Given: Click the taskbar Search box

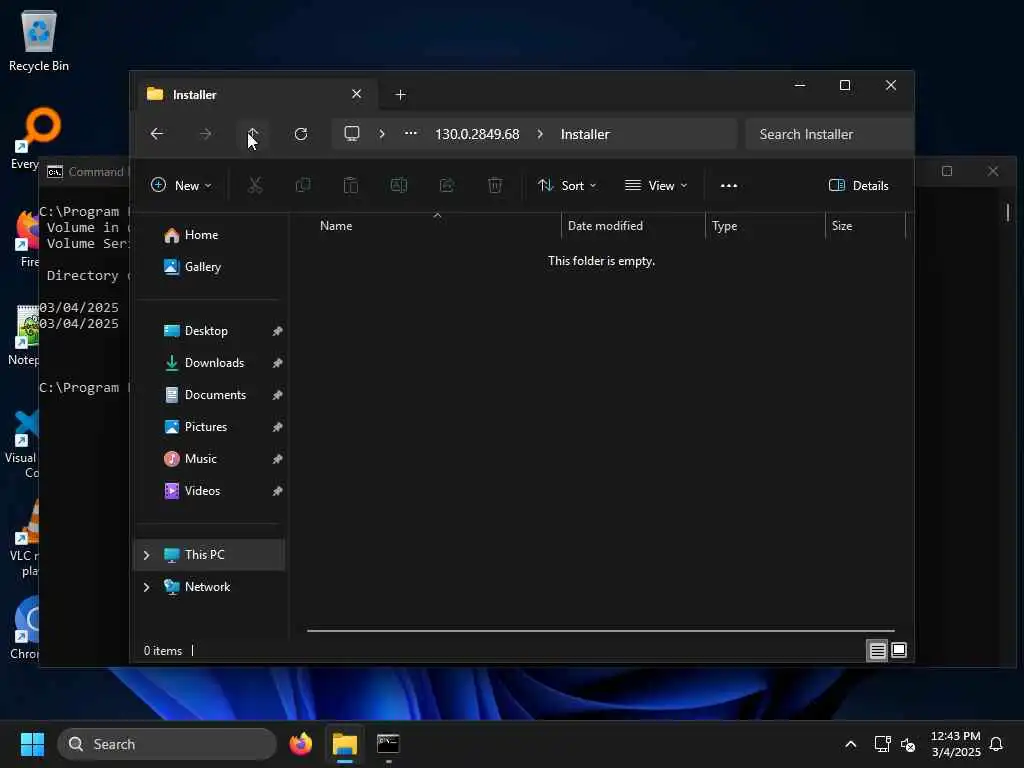Looking at the screenshot, I should 167,744.
